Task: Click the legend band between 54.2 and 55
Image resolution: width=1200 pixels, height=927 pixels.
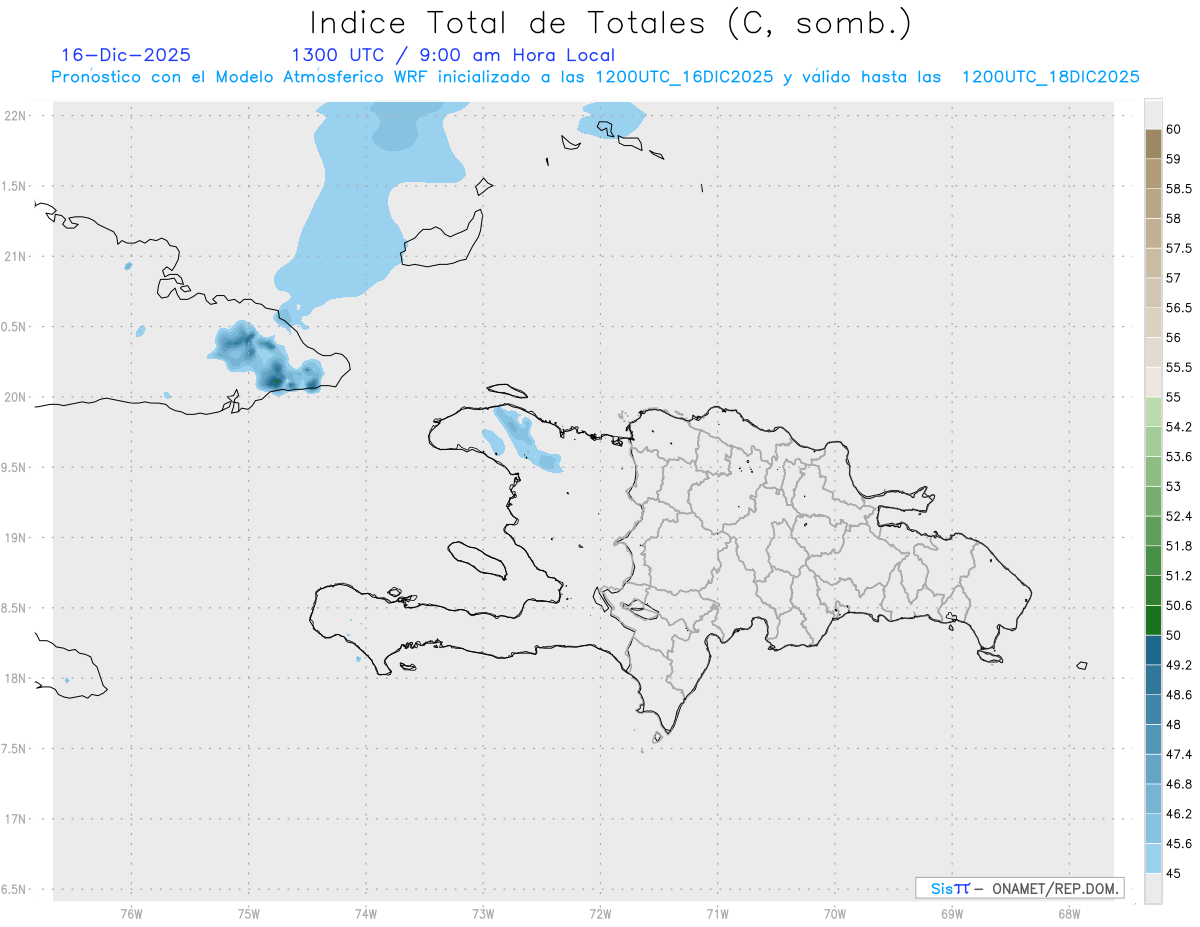Action: [1153, 412]
